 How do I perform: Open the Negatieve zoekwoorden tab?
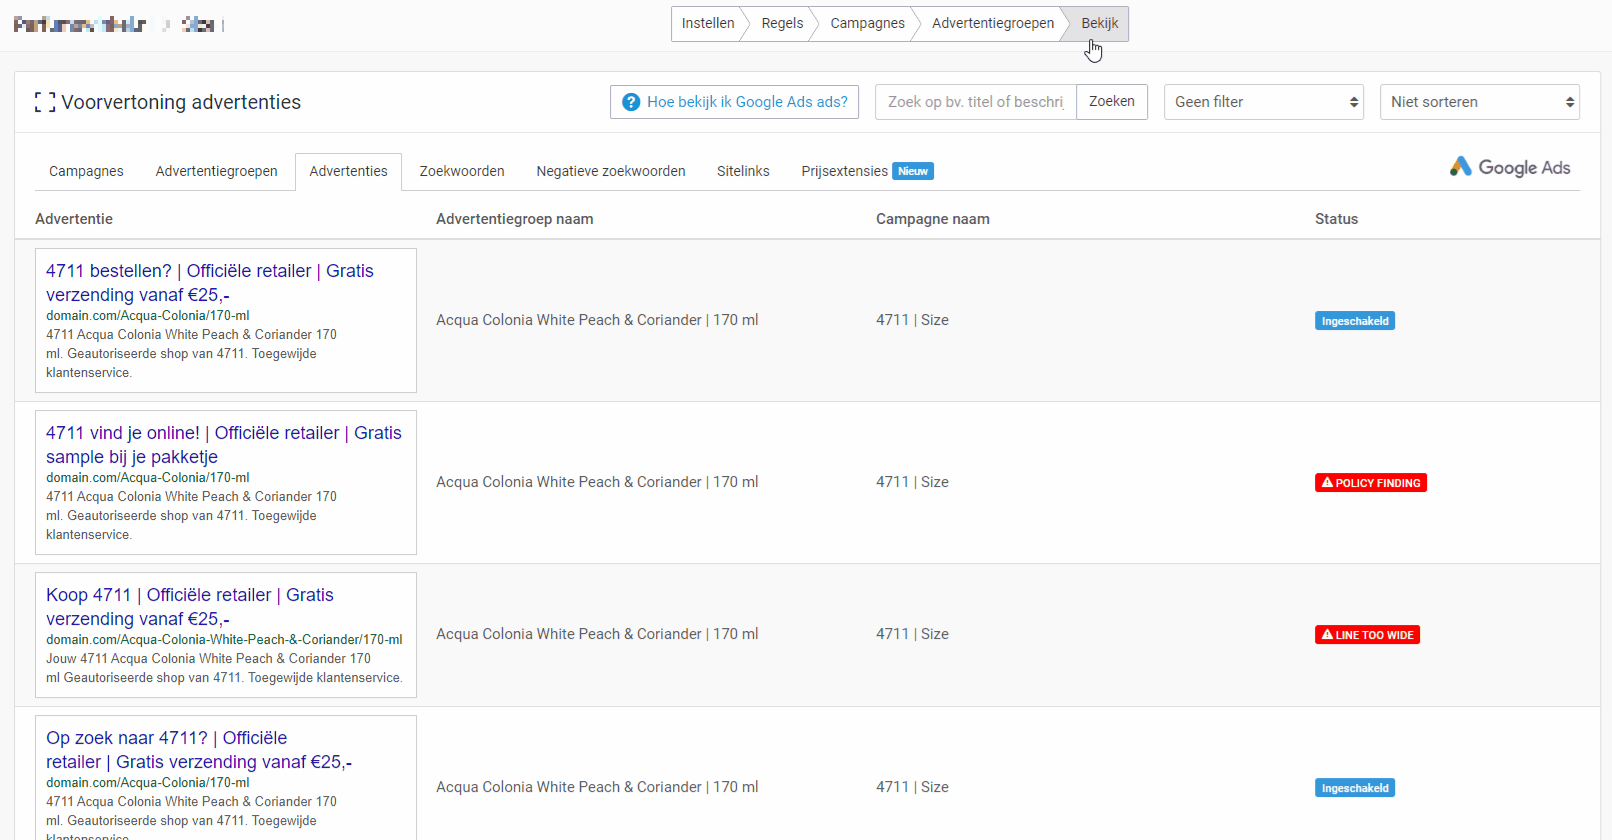click(611, 171)
